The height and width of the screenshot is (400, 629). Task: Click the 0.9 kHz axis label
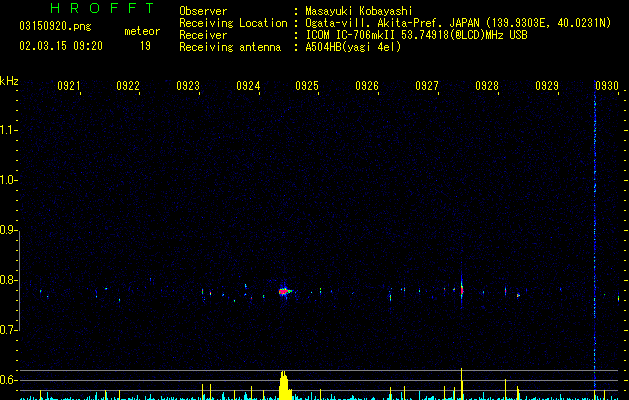click(x=8, y=230)
